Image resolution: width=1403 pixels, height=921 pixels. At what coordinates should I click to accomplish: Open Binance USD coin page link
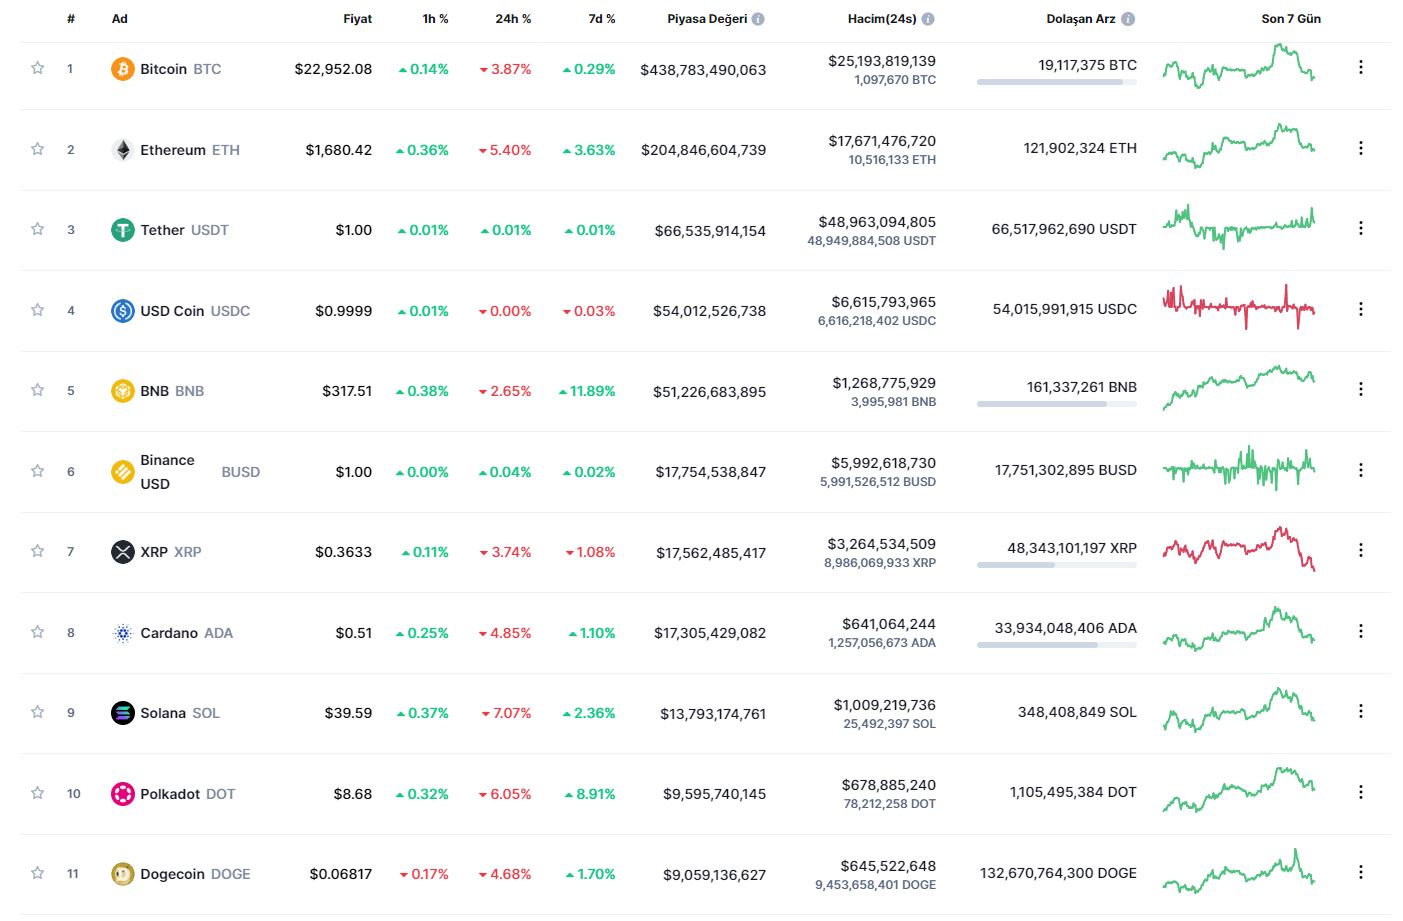167,472
